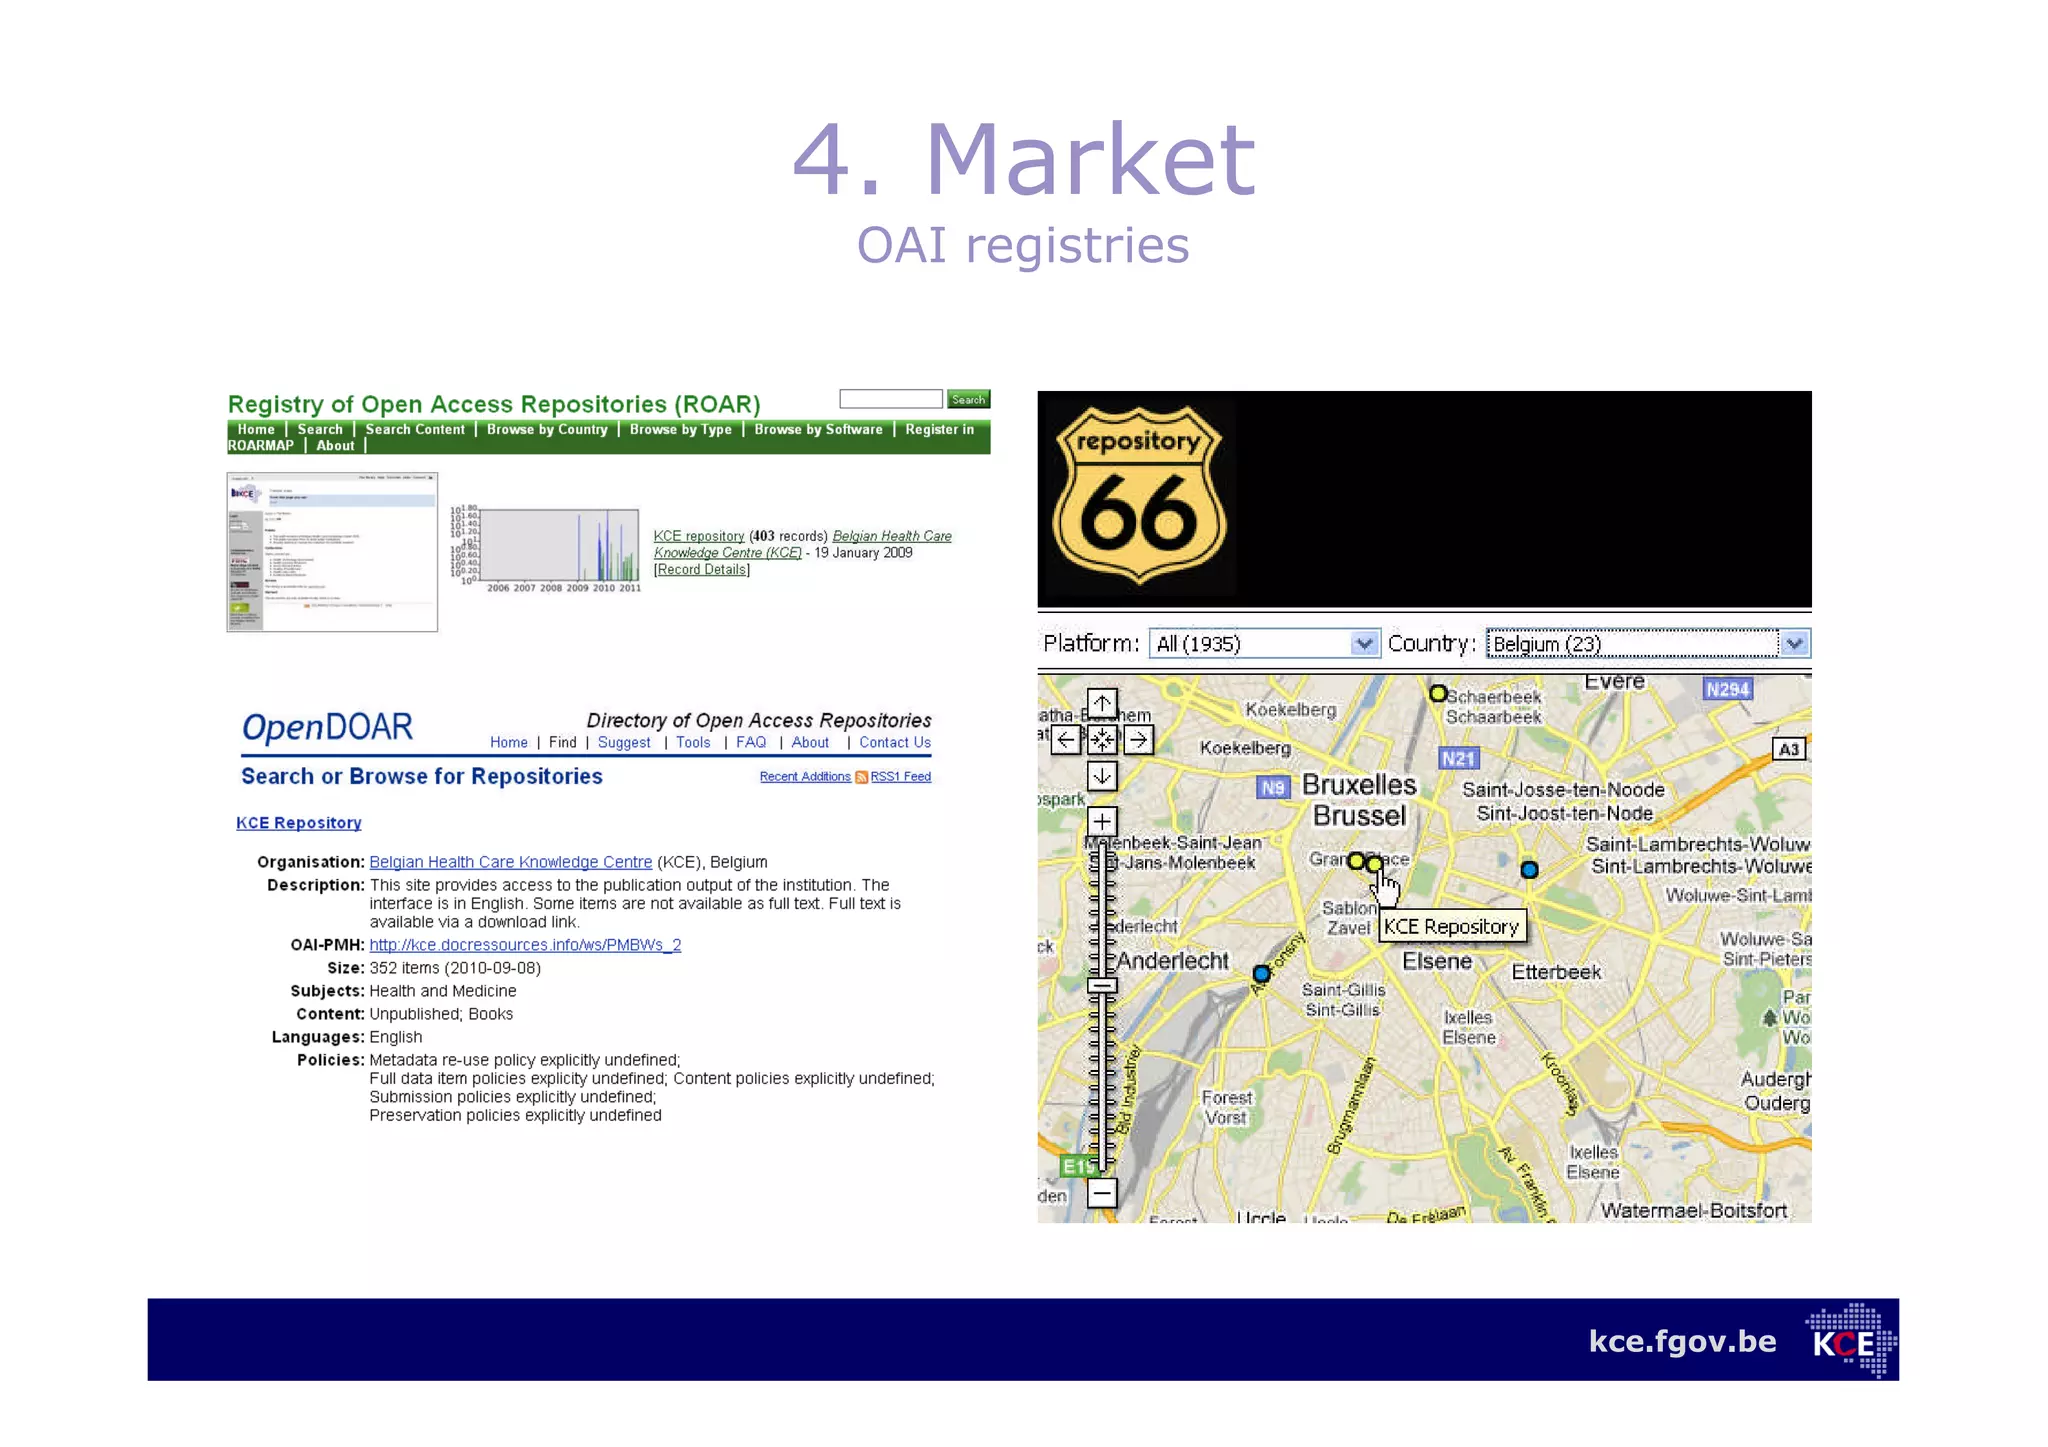Open the ROAR About menu item
The width and height of the screenshot is (2048, 1447).
click(335, 446)
